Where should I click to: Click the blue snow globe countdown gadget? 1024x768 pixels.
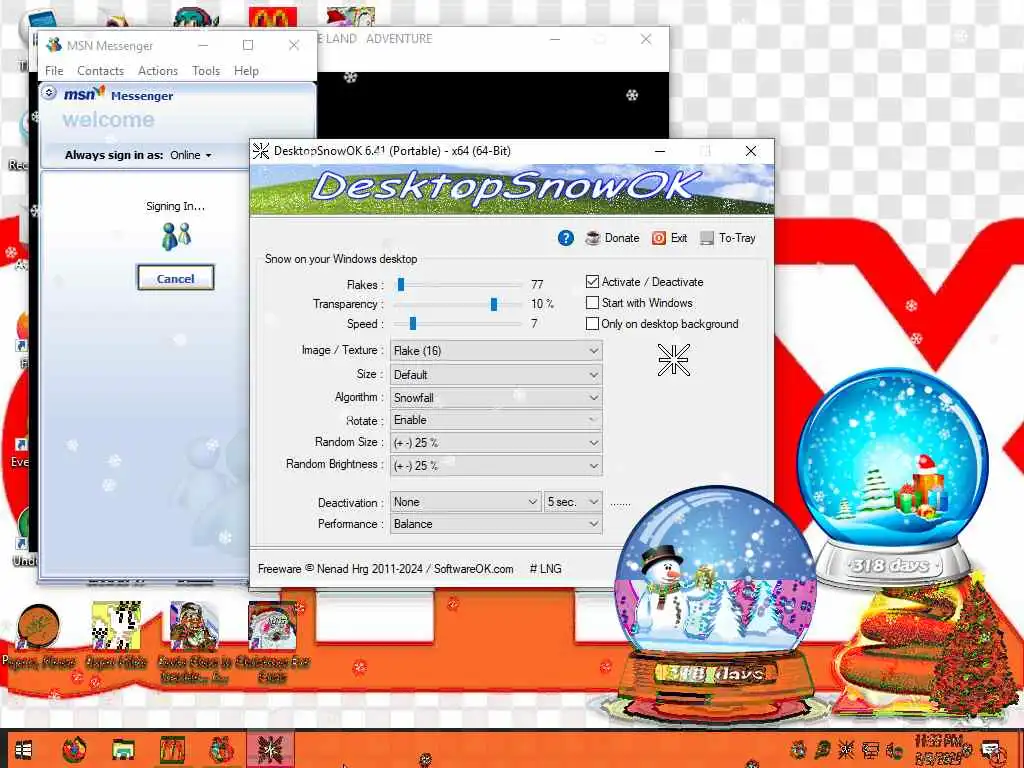click(x=892, y=477)
